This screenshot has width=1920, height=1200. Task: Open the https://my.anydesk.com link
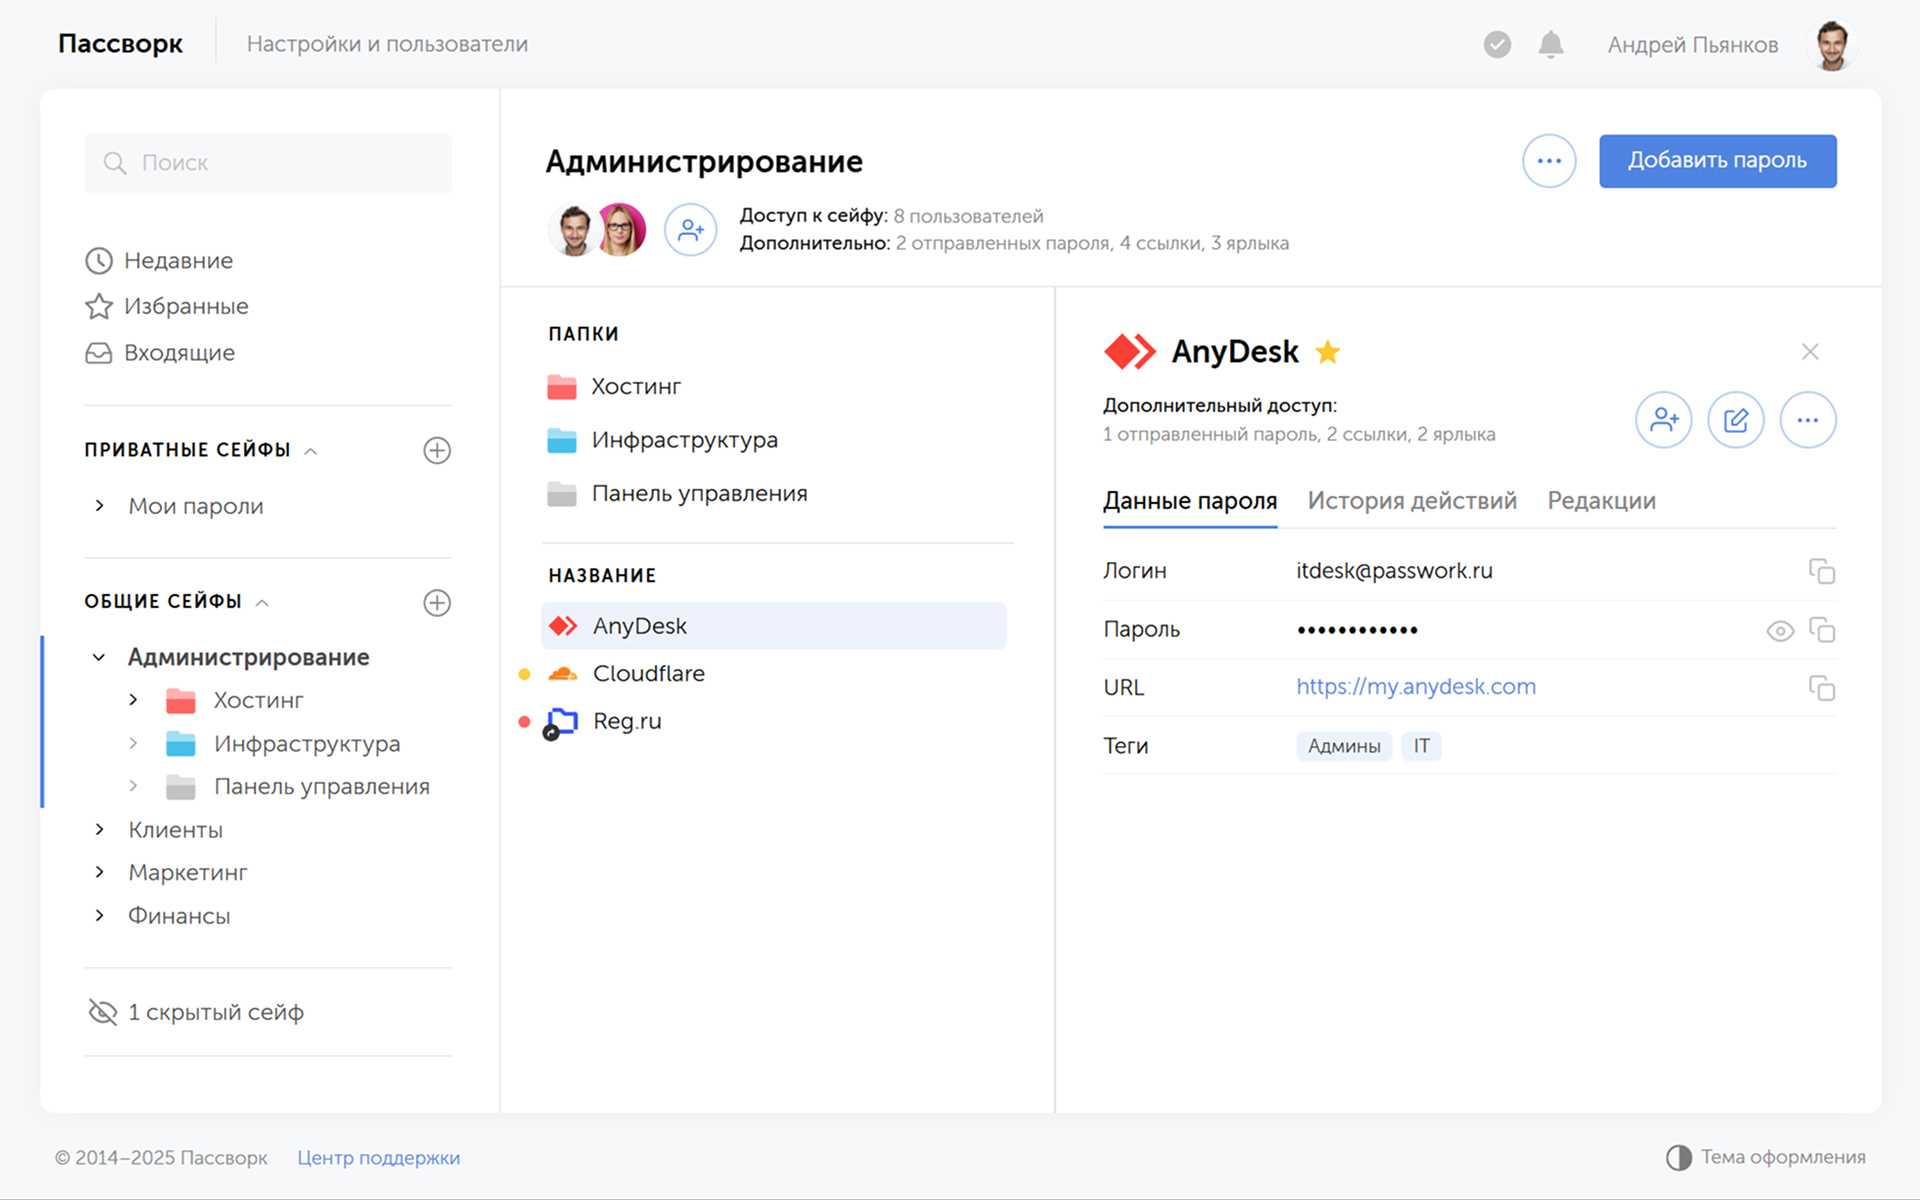[x=1415, y=687]
